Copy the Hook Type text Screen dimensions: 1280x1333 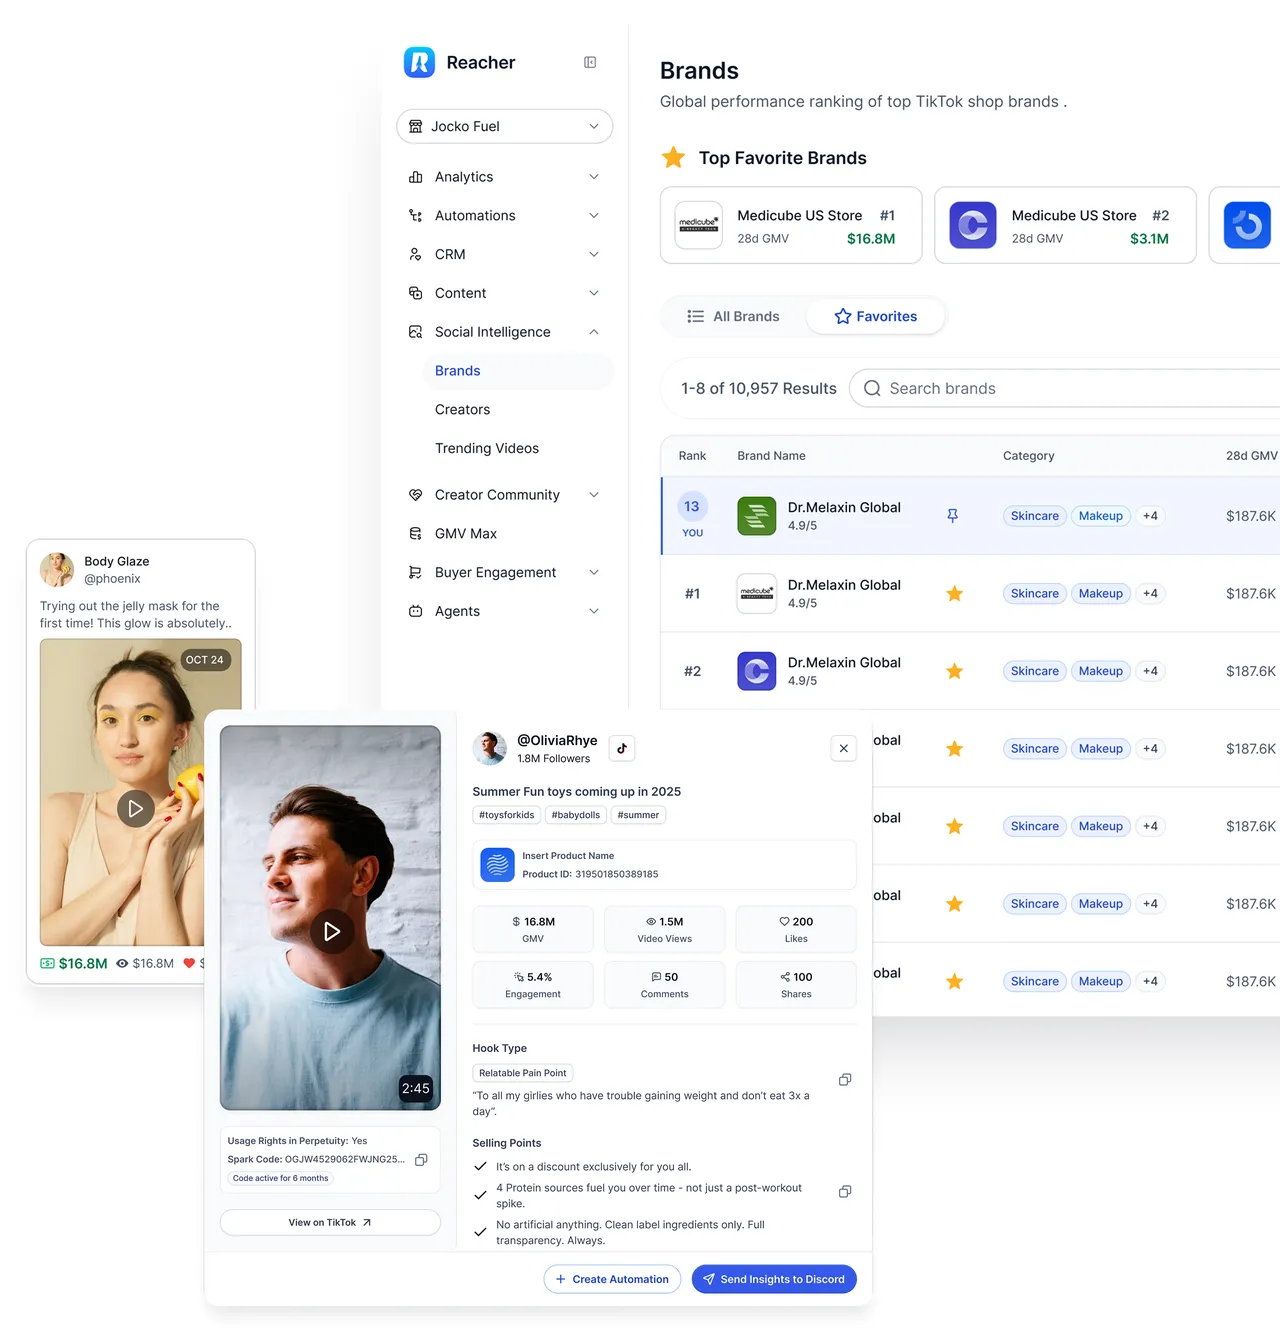click(x=845, y=1080)
